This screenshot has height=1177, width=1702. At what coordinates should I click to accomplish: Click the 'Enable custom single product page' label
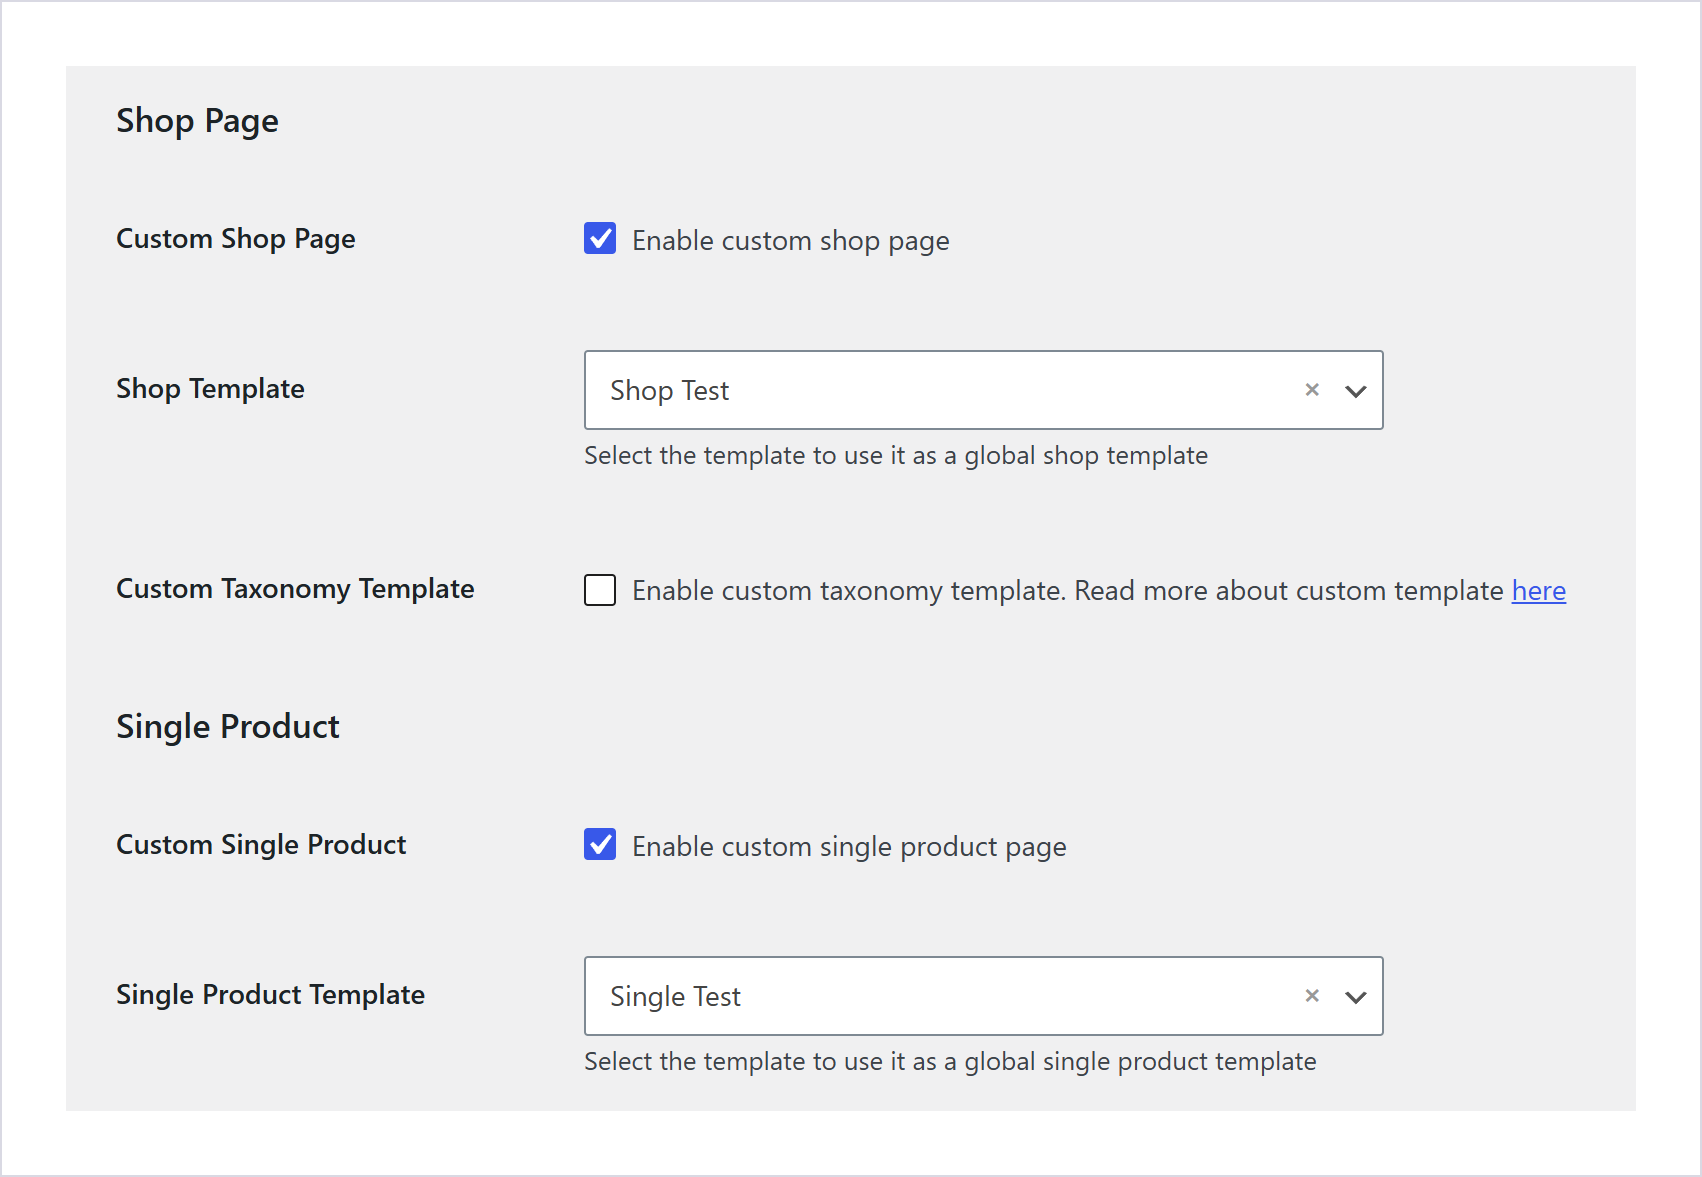click(x=849, y=847)
